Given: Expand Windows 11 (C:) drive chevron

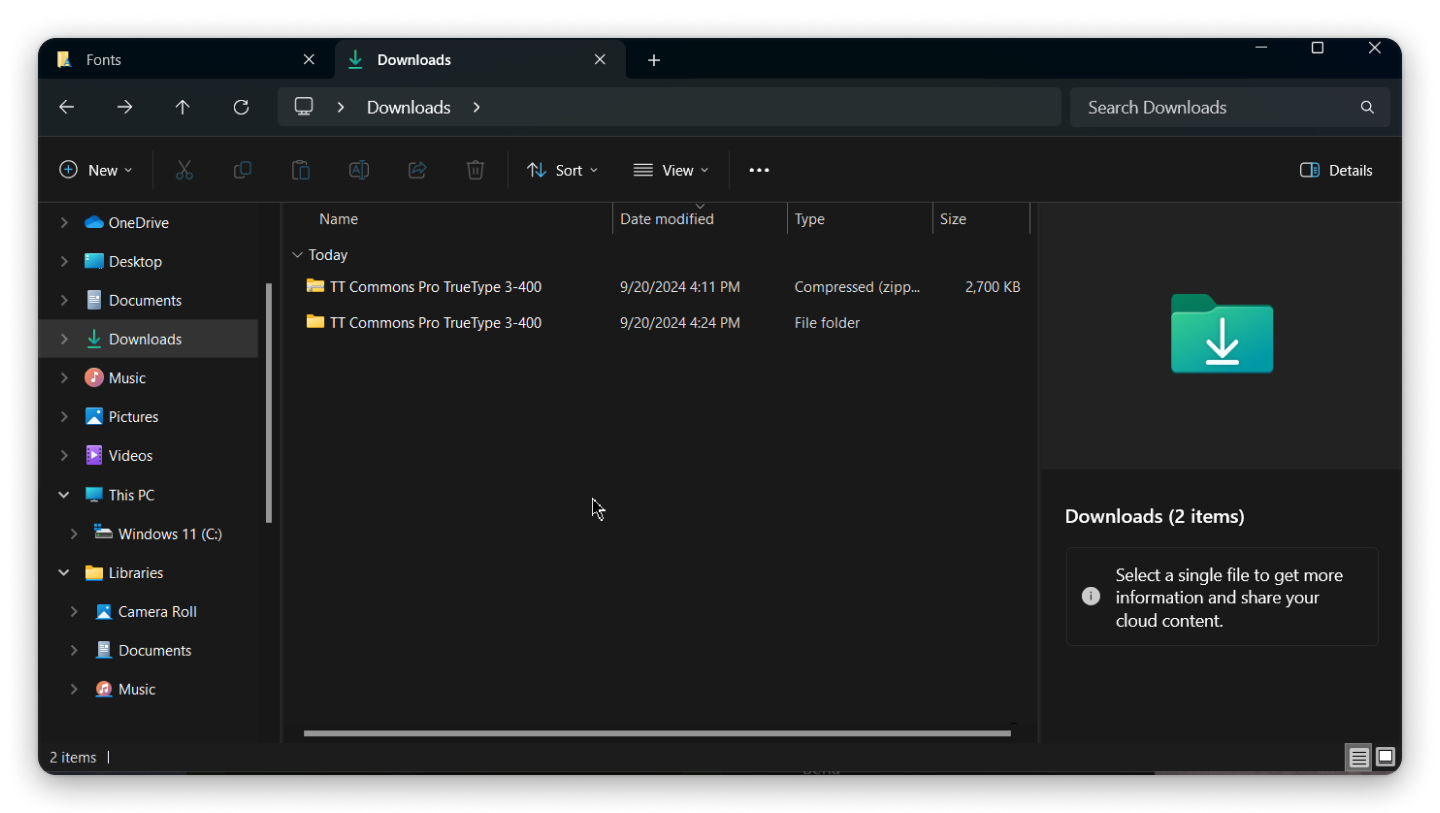Looking at the screenshot, I should (74, 534).
